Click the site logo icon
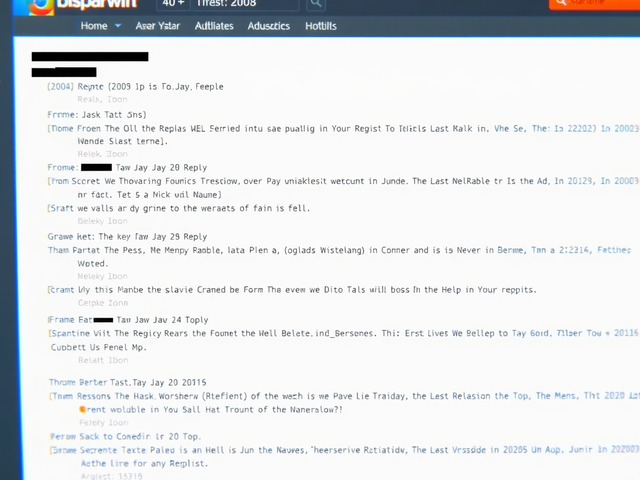Image resolution: width=640 pixels, height=480 pixels. 41,6
